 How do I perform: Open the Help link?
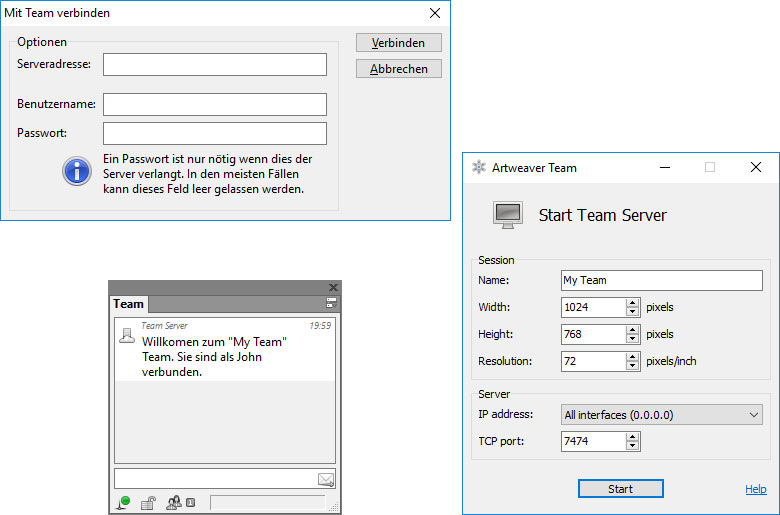756,489
